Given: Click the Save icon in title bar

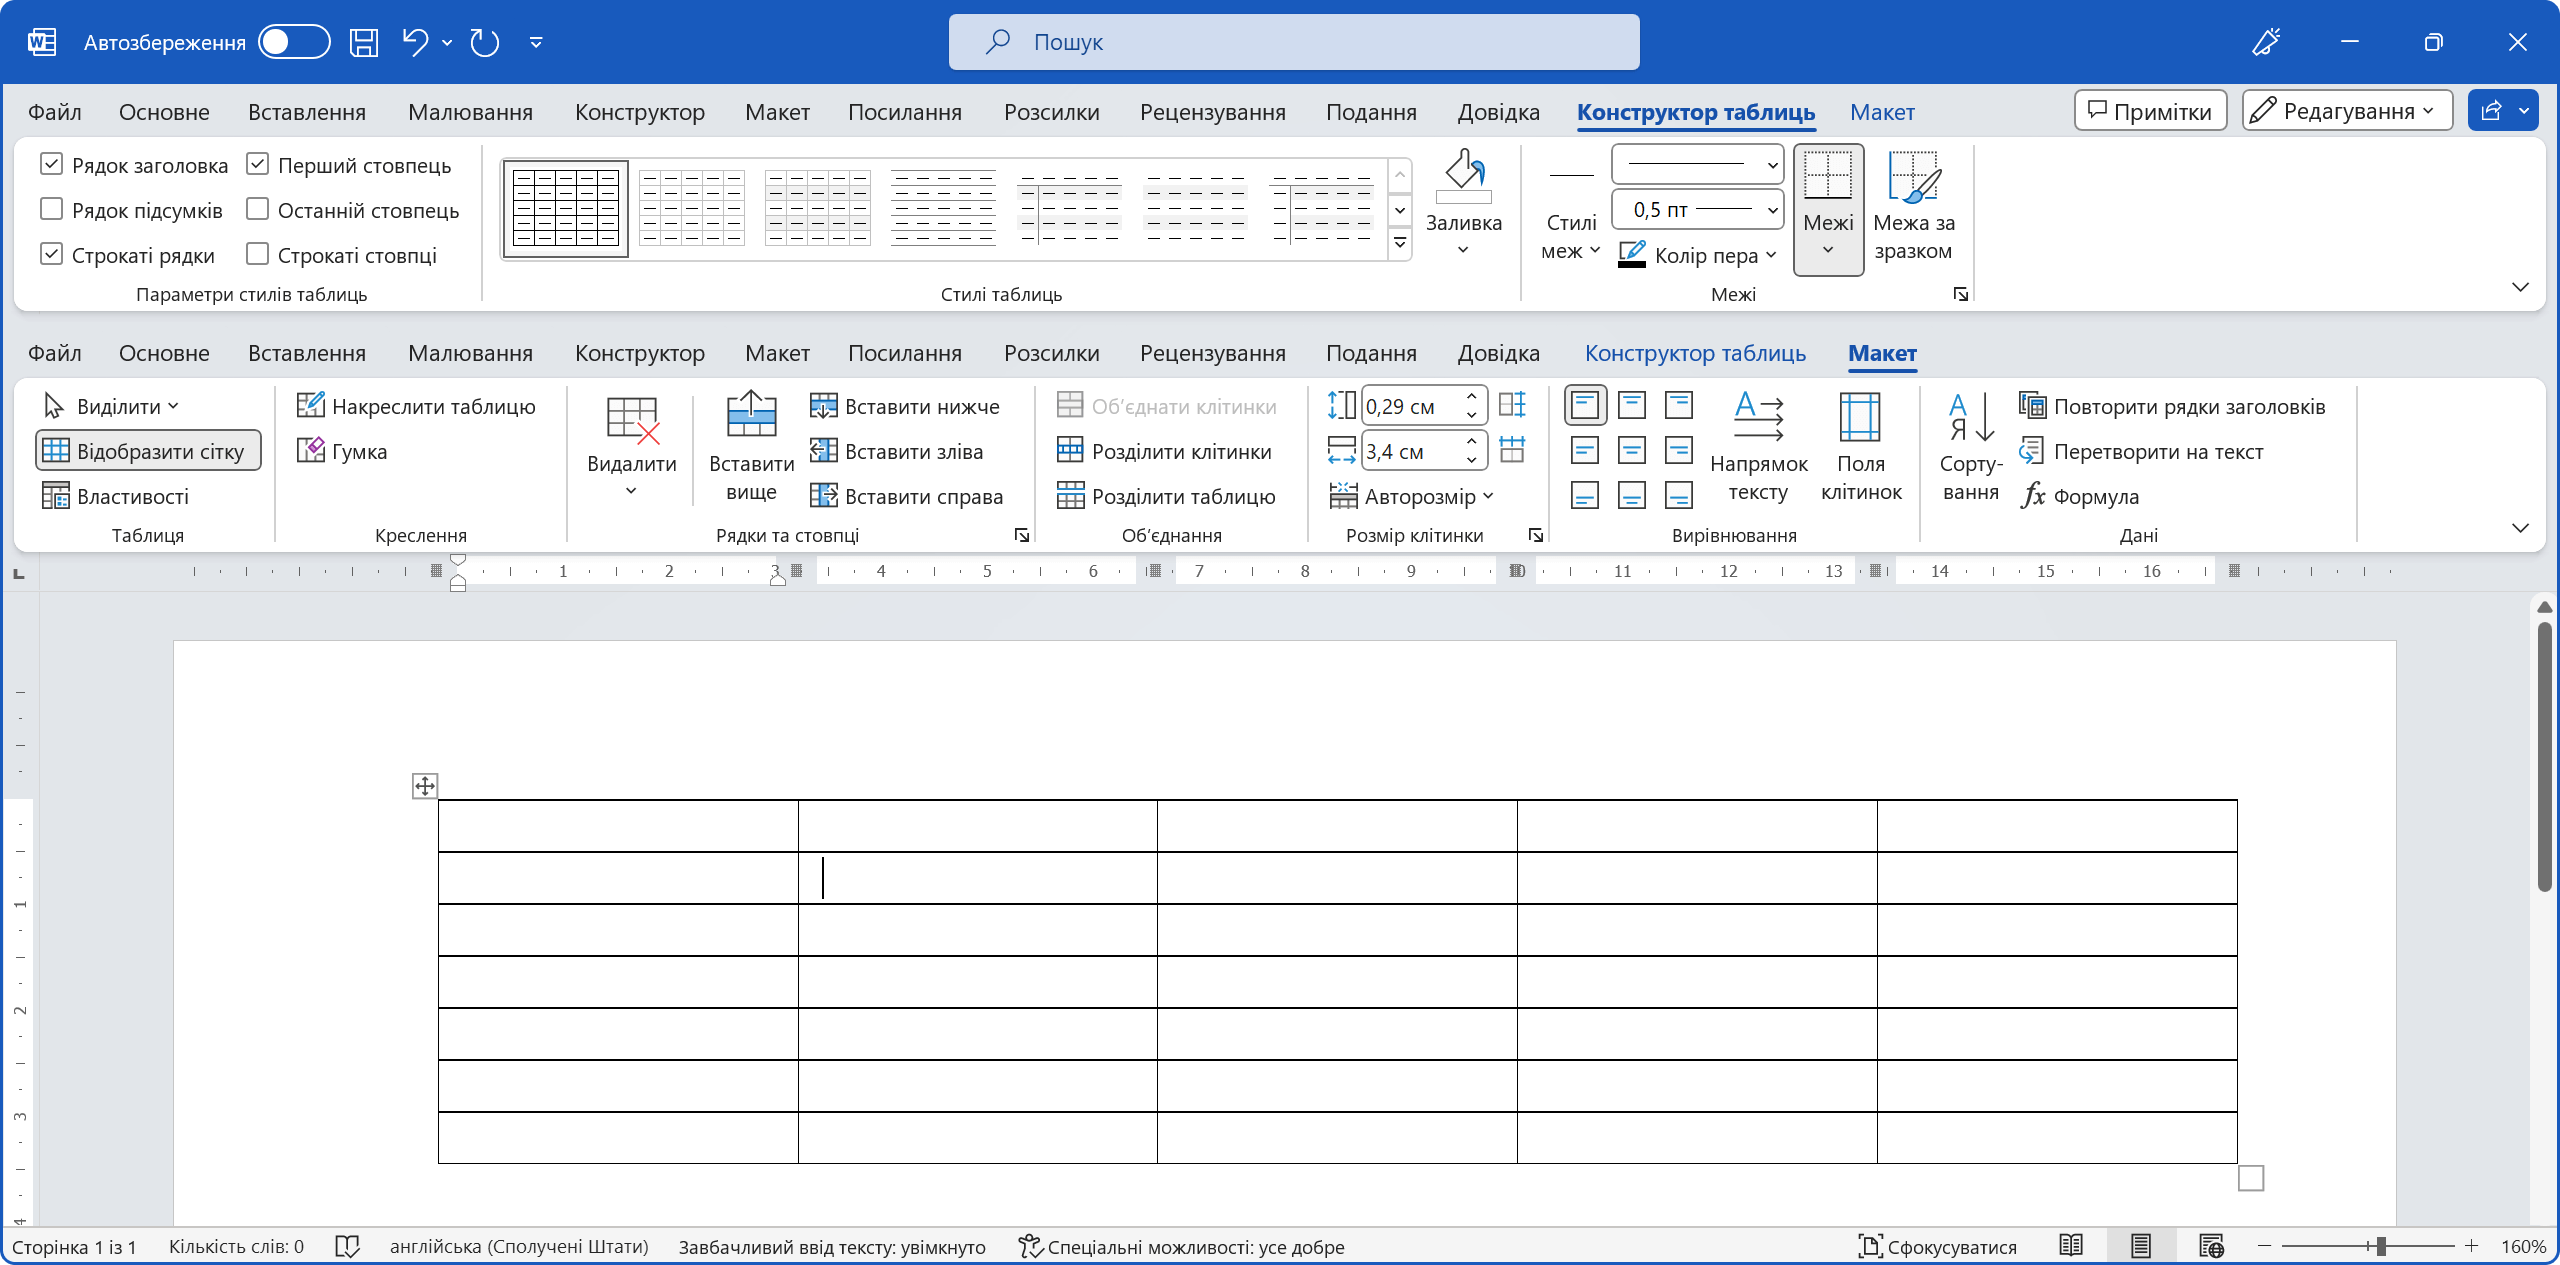Looking at the screenshot, I should click(363, 42).
